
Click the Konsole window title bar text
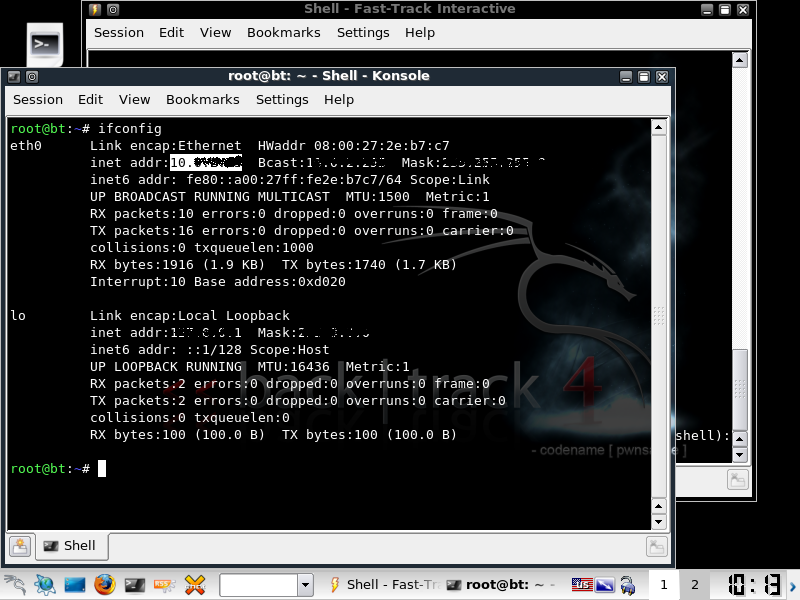coord(329,76)
